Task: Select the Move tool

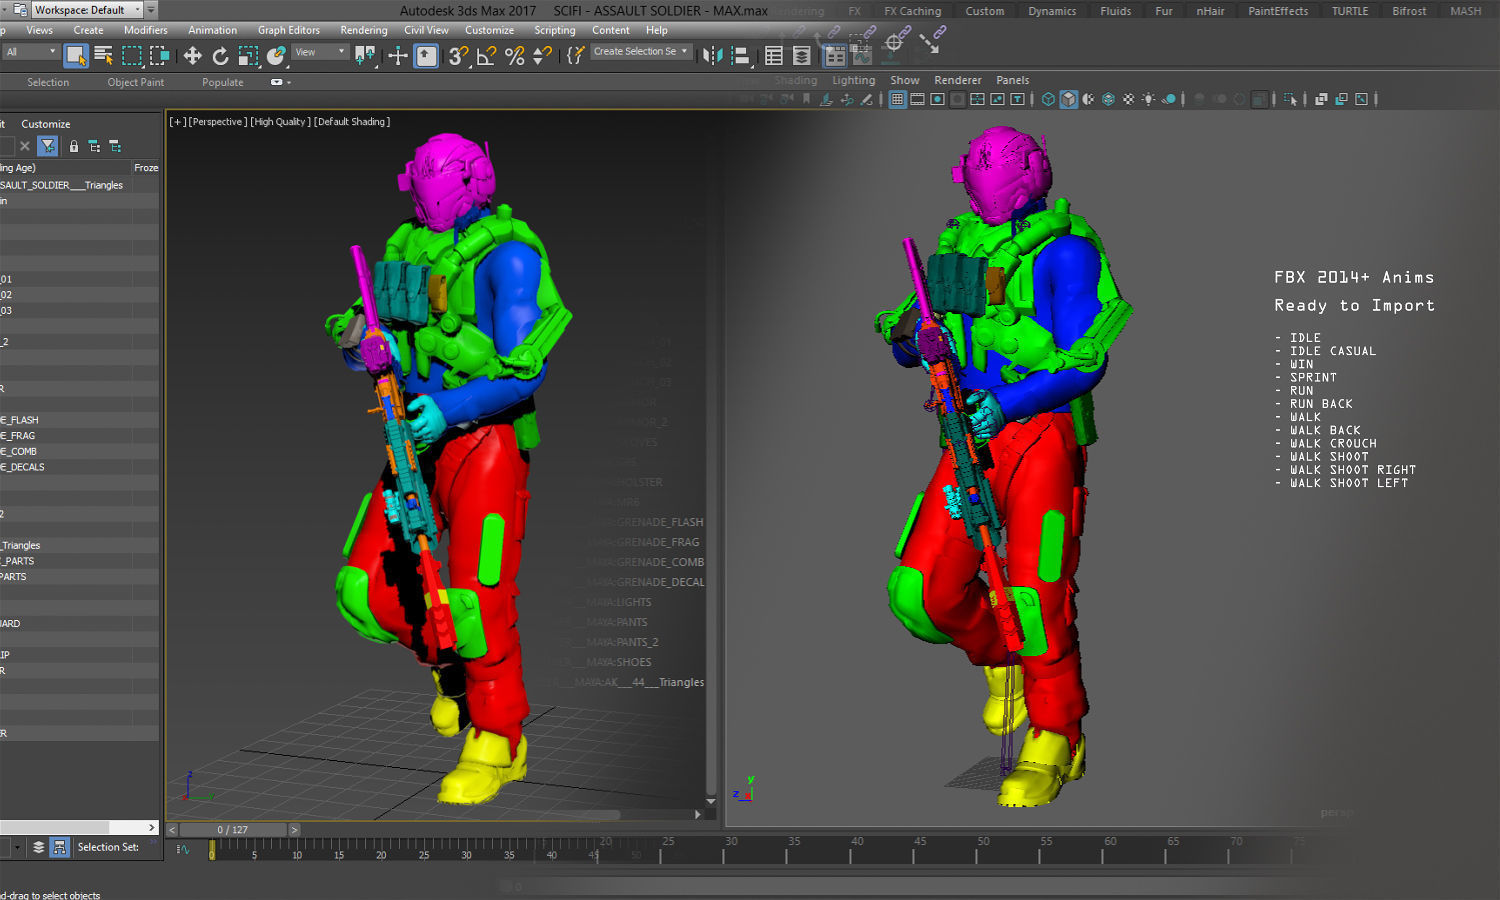Action: tap(193, 56)
